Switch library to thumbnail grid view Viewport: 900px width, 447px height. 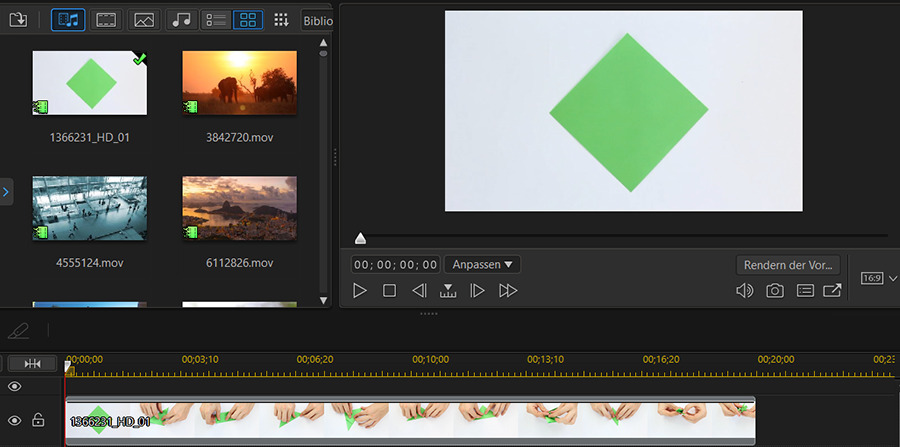[x=248, y=20]
